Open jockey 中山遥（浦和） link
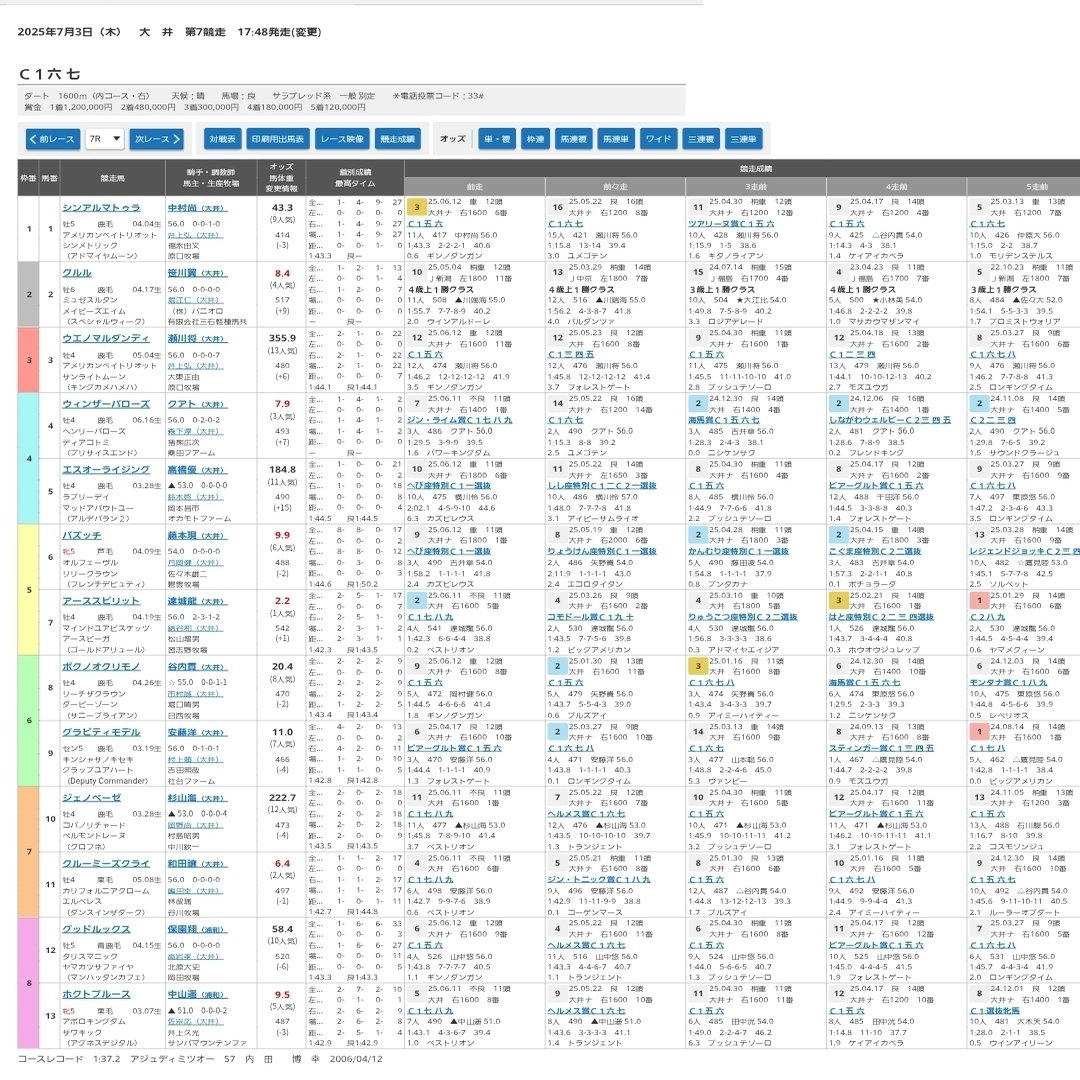 (x=197, y=994)
